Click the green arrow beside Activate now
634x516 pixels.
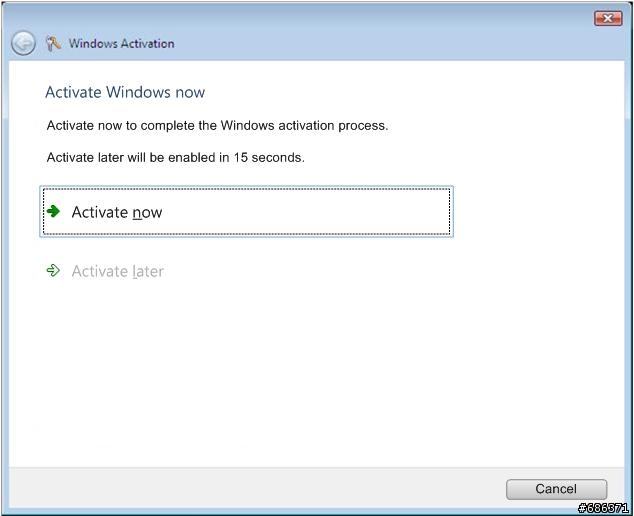tap(53, 211)
